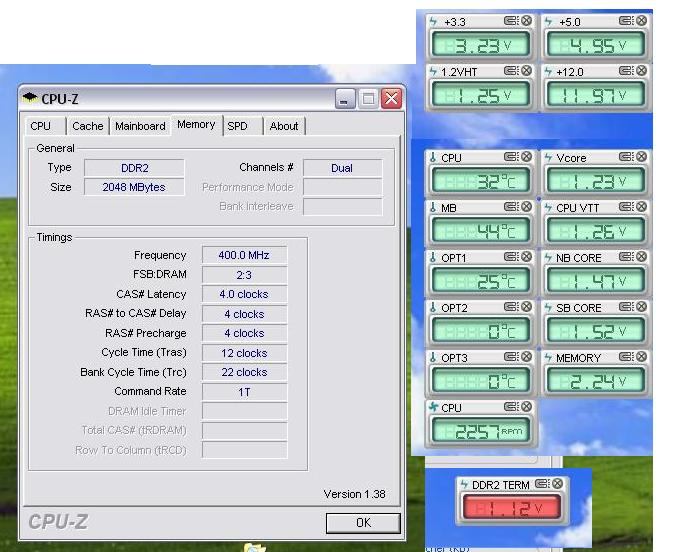This screenshot has width=679, height=552.
Task: Open settings icon on NB CORE widget
Action: (x=626, y=257)
